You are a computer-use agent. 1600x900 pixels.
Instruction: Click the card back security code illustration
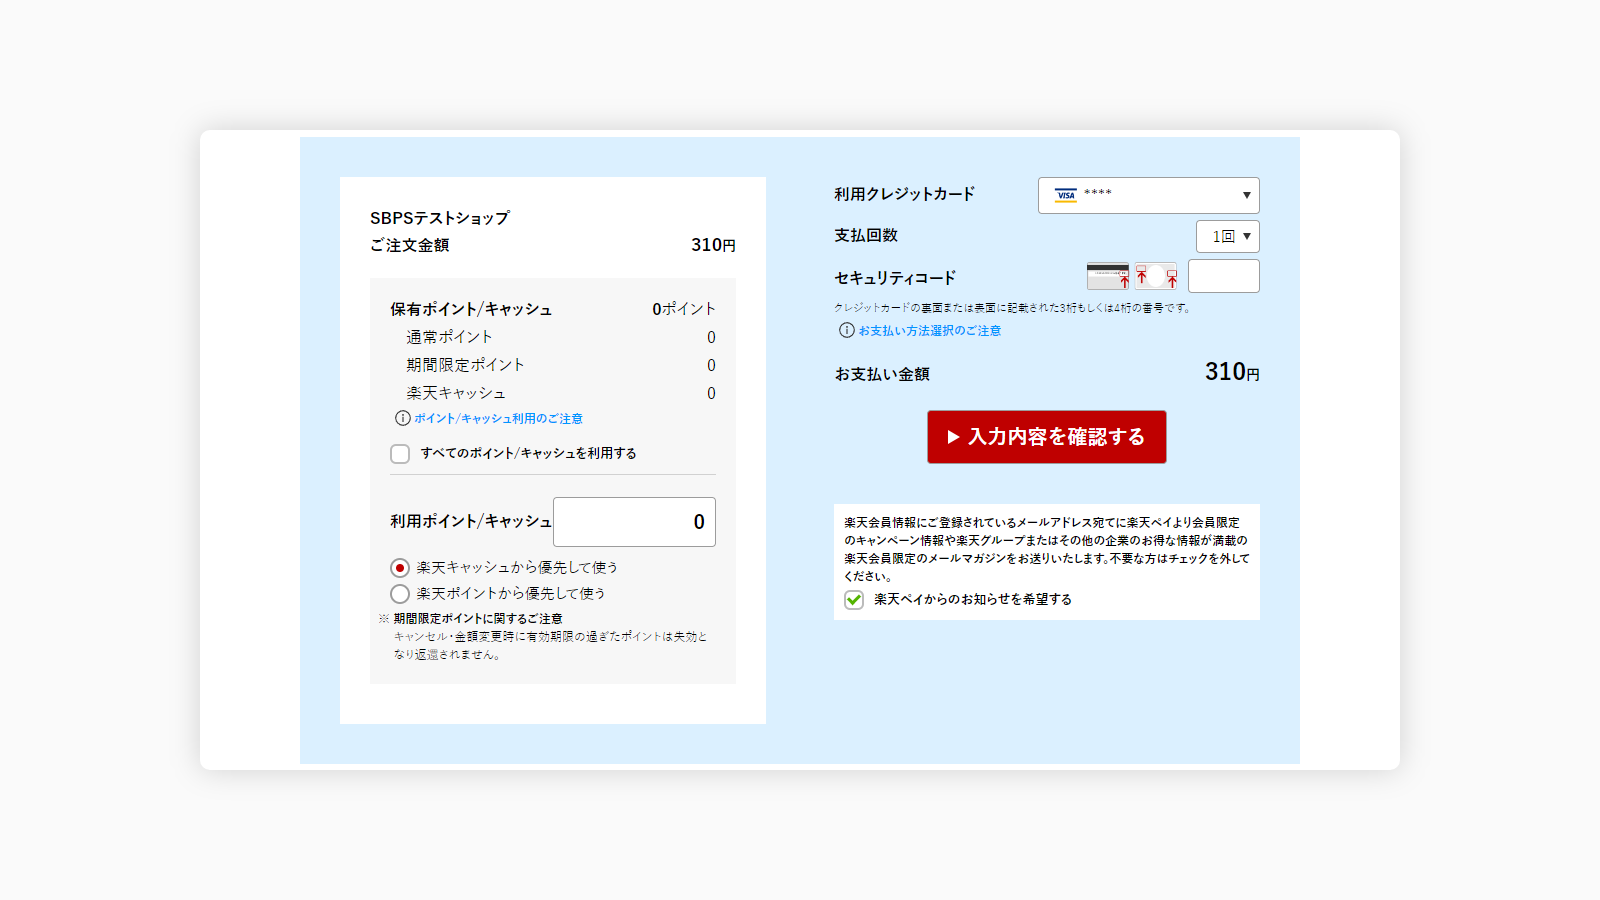1108,276
